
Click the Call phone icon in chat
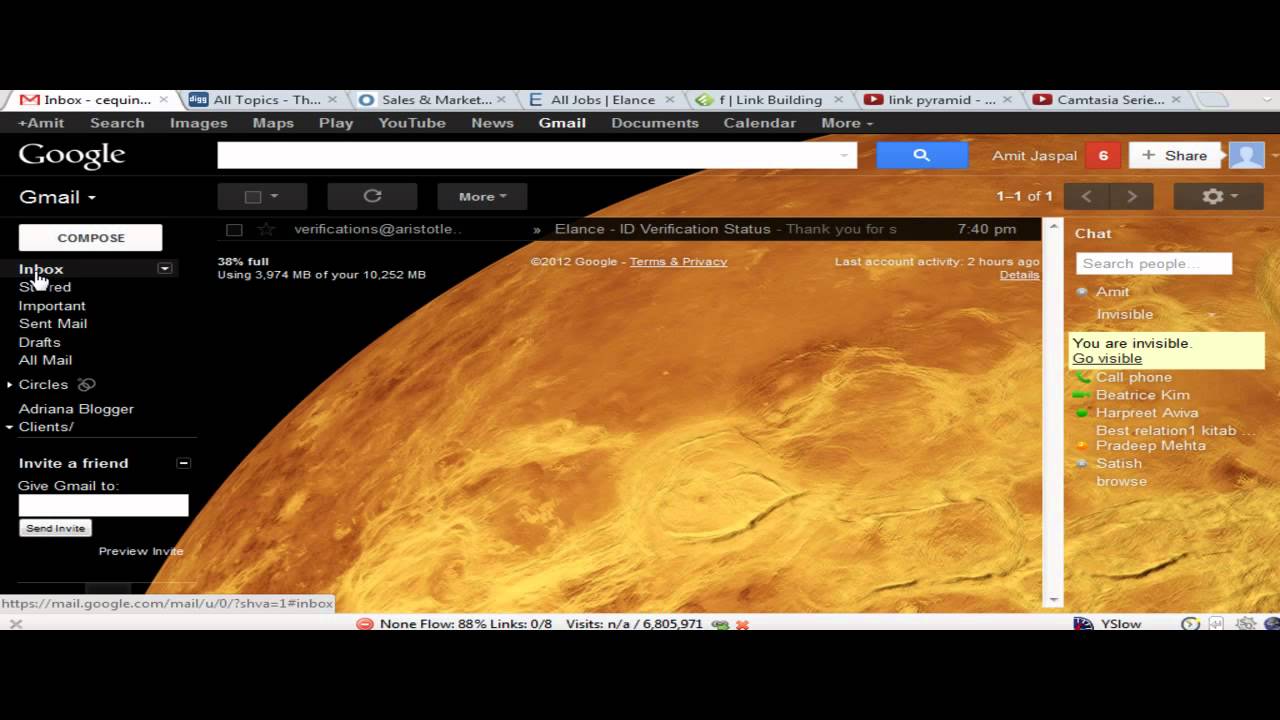tap(1083, 377)
